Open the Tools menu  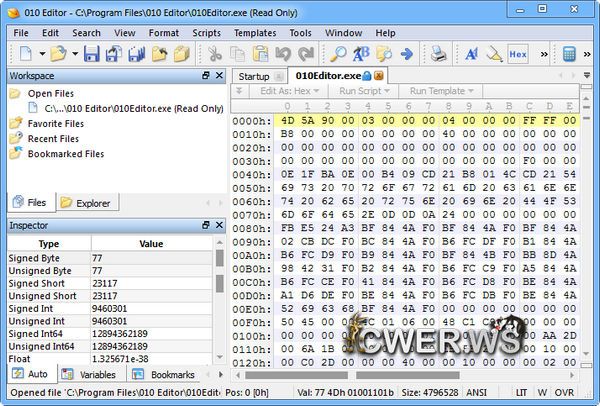300,33
